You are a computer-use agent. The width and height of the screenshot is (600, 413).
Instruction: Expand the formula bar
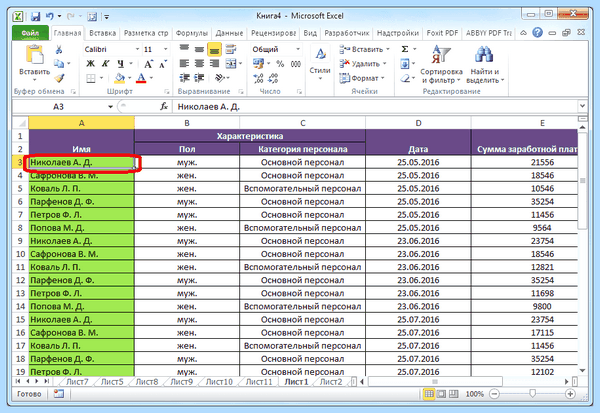[x=582, y=106]
